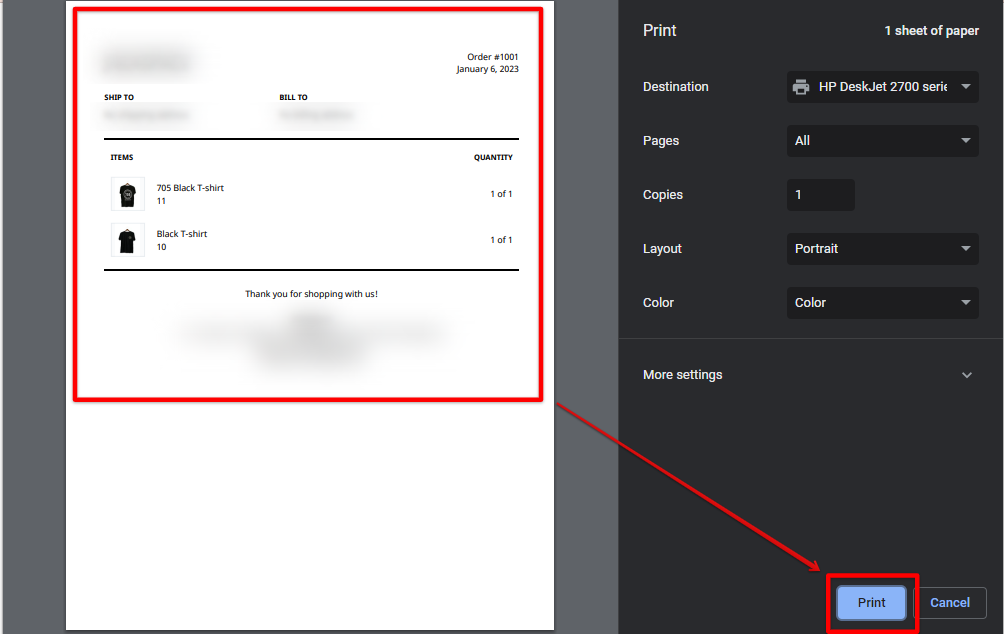Click the 1 sheet of paper label
Viewport: 1004px width, 634px height.
coord(931,31)
